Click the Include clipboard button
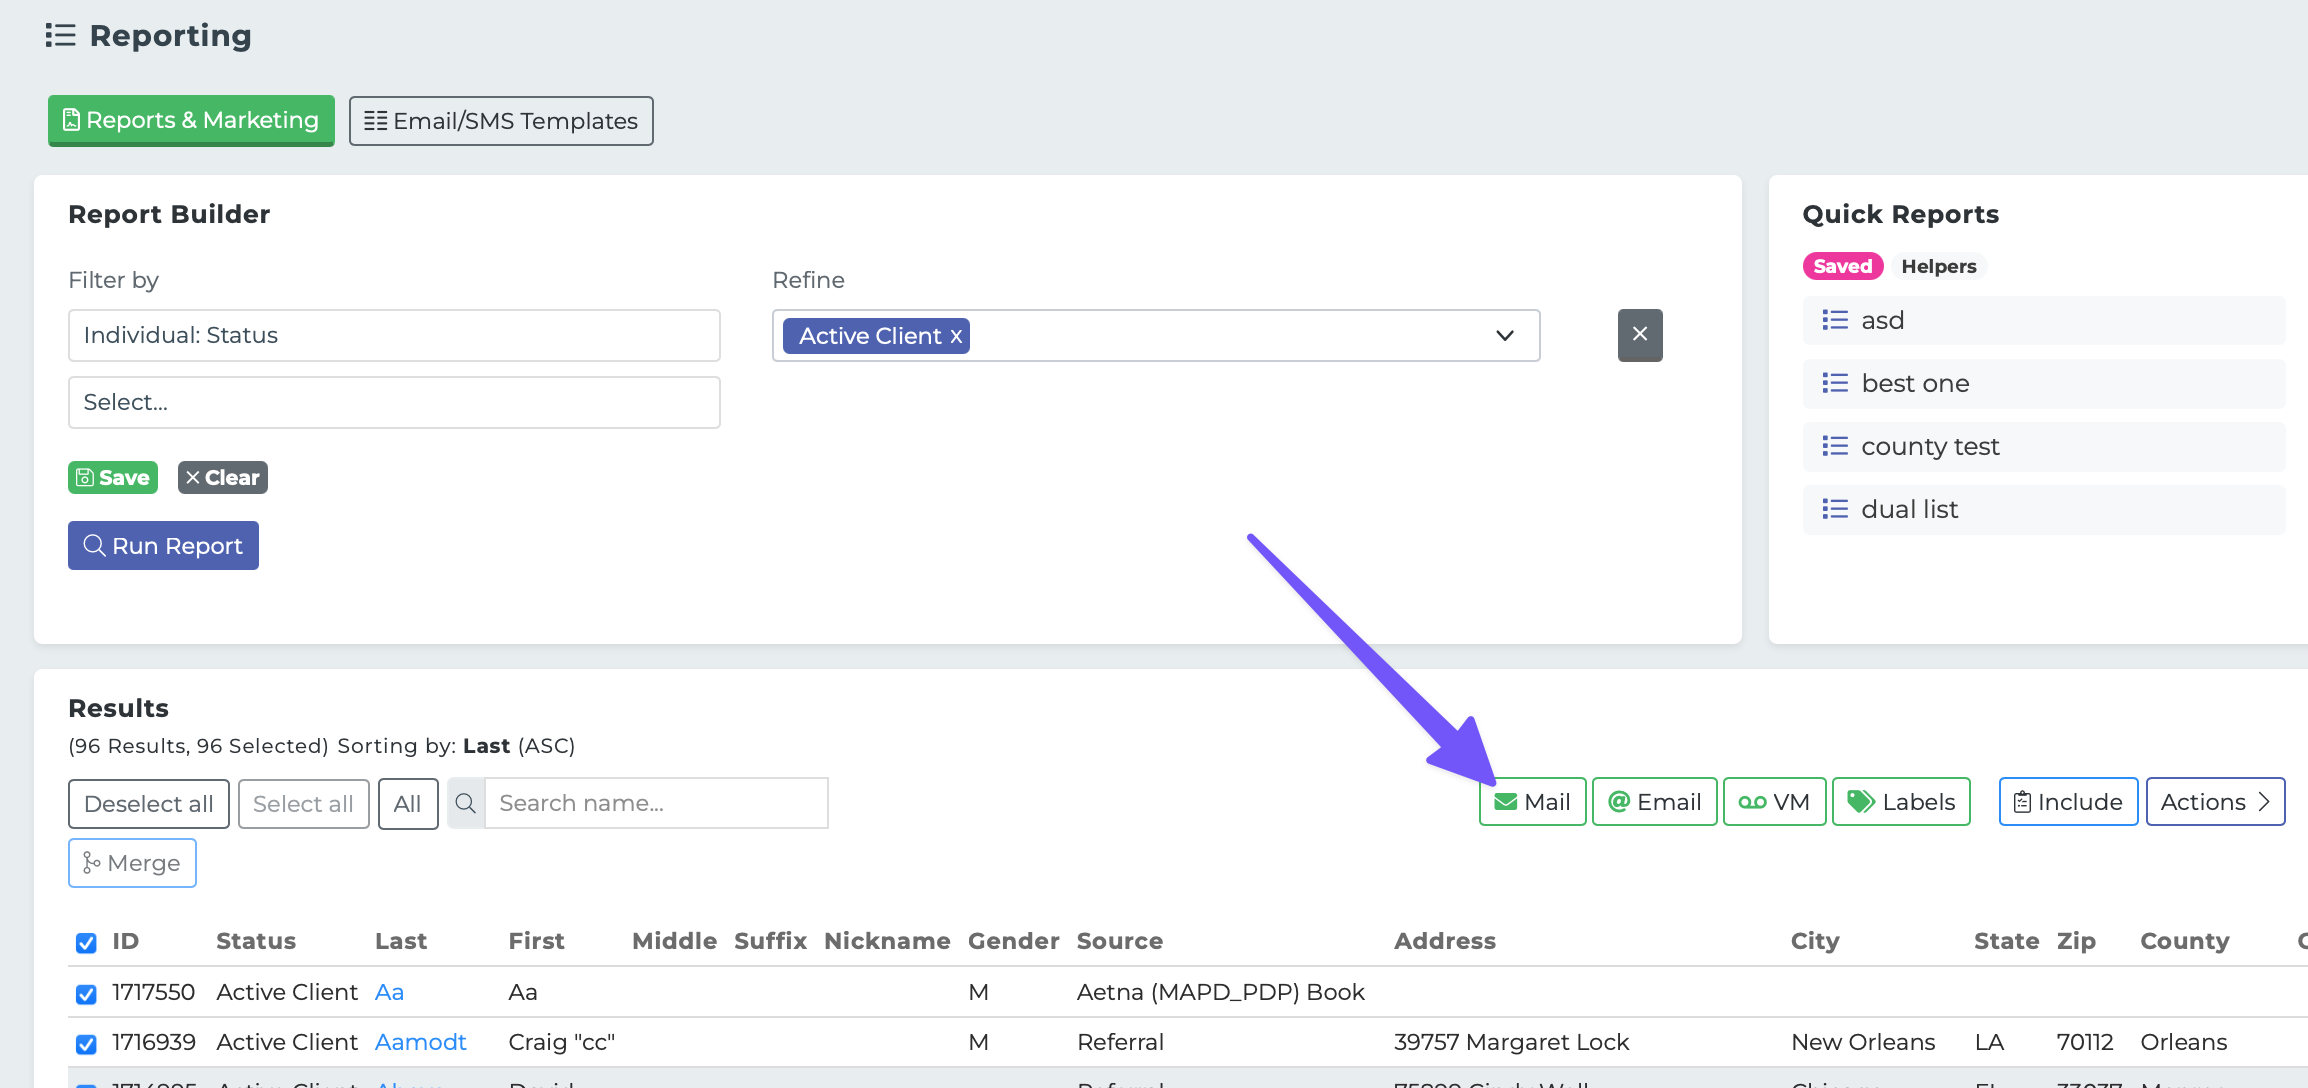 2067,802
